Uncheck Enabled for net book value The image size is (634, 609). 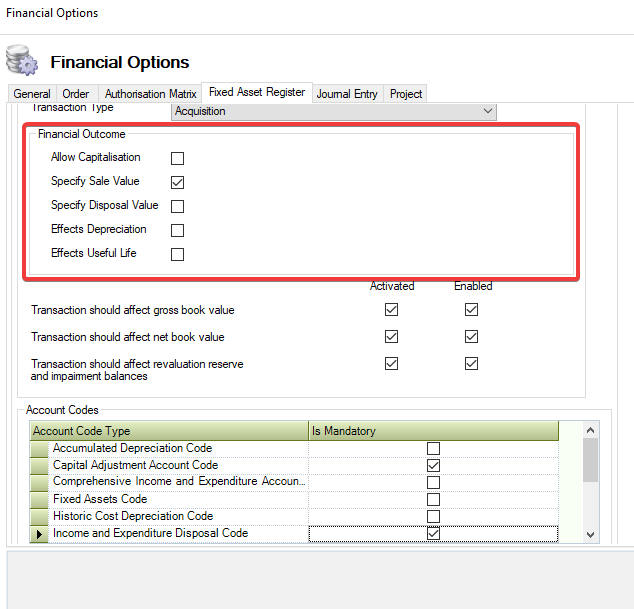click(x=471, y=337)
